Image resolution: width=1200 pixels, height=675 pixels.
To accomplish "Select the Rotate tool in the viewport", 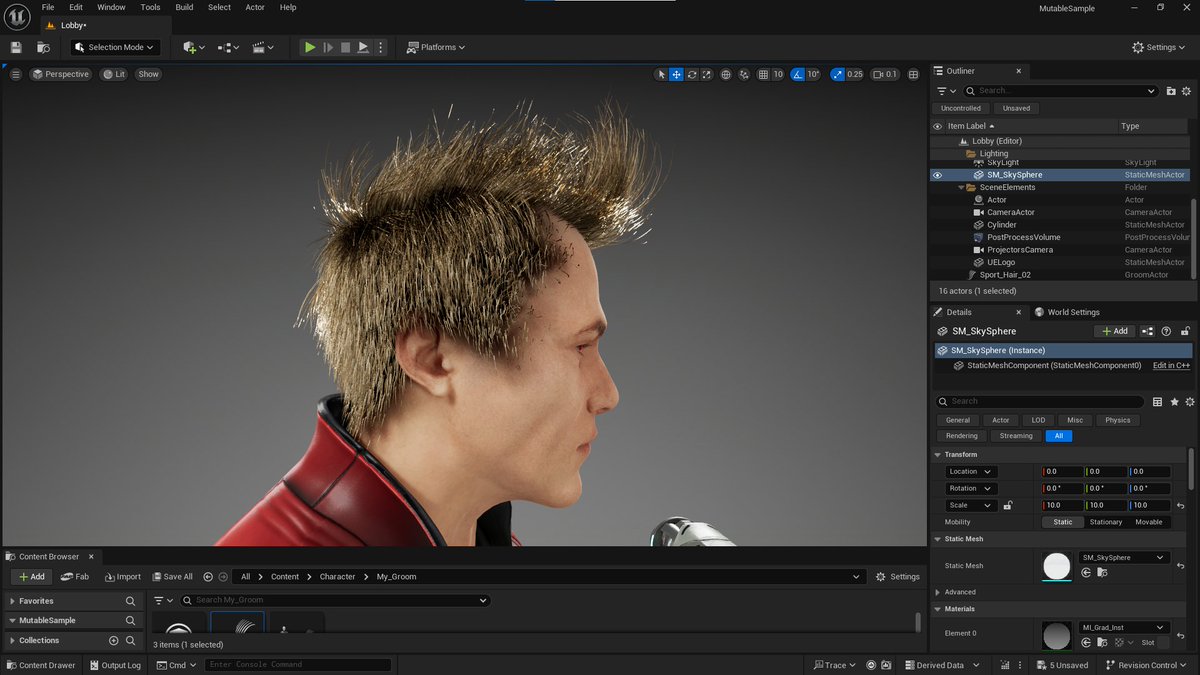I will (691, 74).
